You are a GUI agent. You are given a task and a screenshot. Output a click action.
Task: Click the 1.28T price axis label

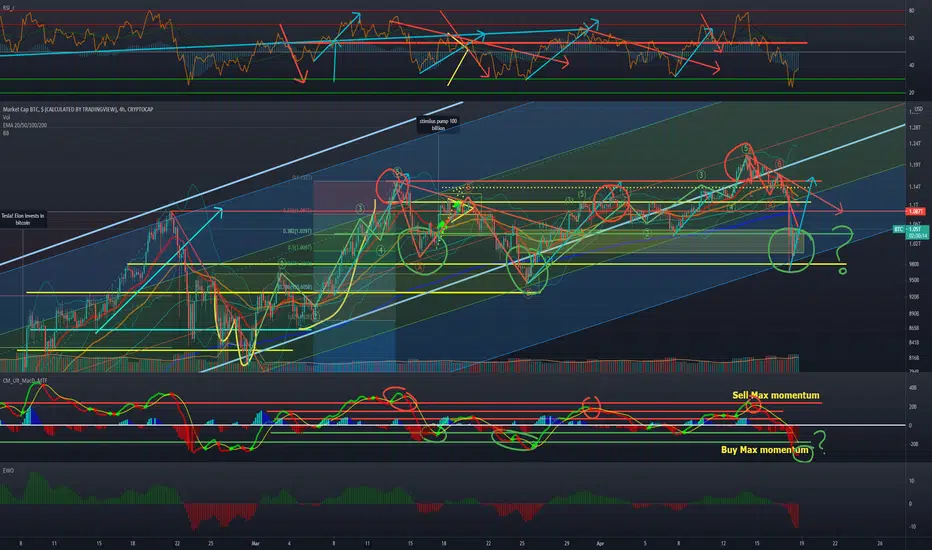[915, 127]
